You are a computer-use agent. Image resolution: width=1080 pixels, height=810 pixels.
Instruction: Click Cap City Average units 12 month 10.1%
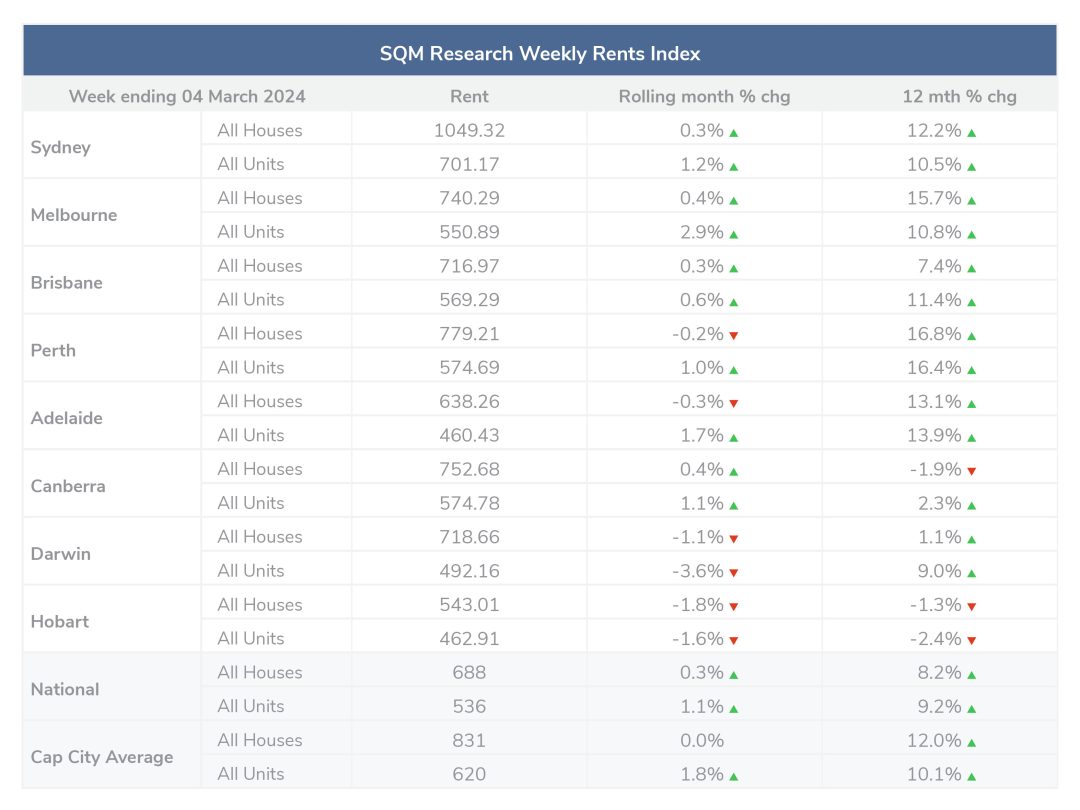click(934, 774)
